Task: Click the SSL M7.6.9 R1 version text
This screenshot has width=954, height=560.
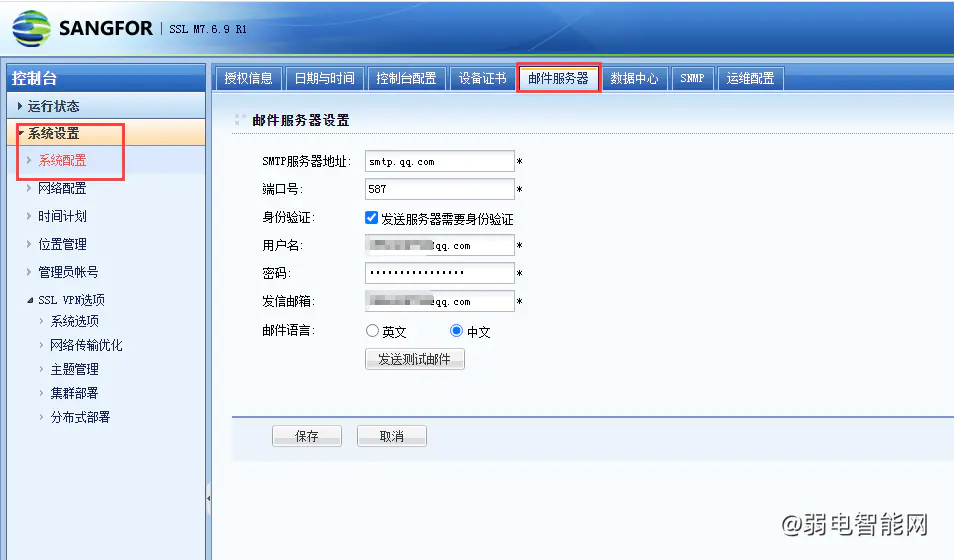Action: point(208,29)
